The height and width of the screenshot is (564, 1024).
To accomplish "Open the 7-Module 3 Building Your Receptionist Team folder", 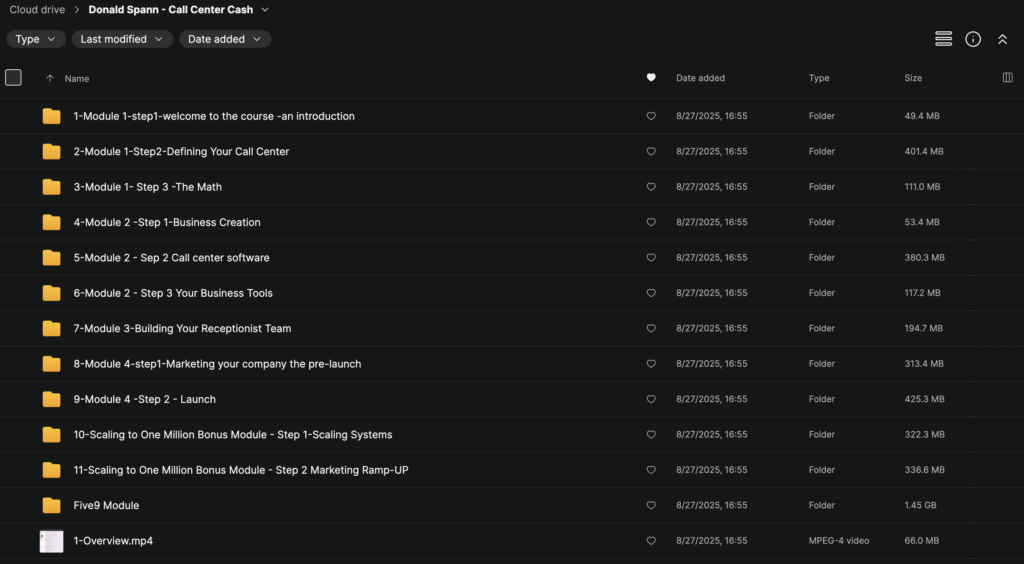I will tap(182, 328).
